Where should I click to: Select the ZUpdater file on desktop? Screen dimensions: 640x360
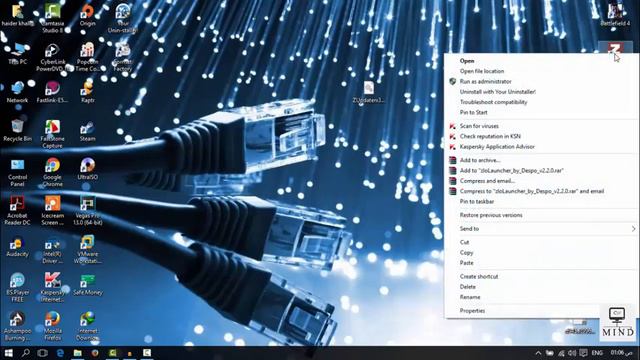tap(369, 92)
